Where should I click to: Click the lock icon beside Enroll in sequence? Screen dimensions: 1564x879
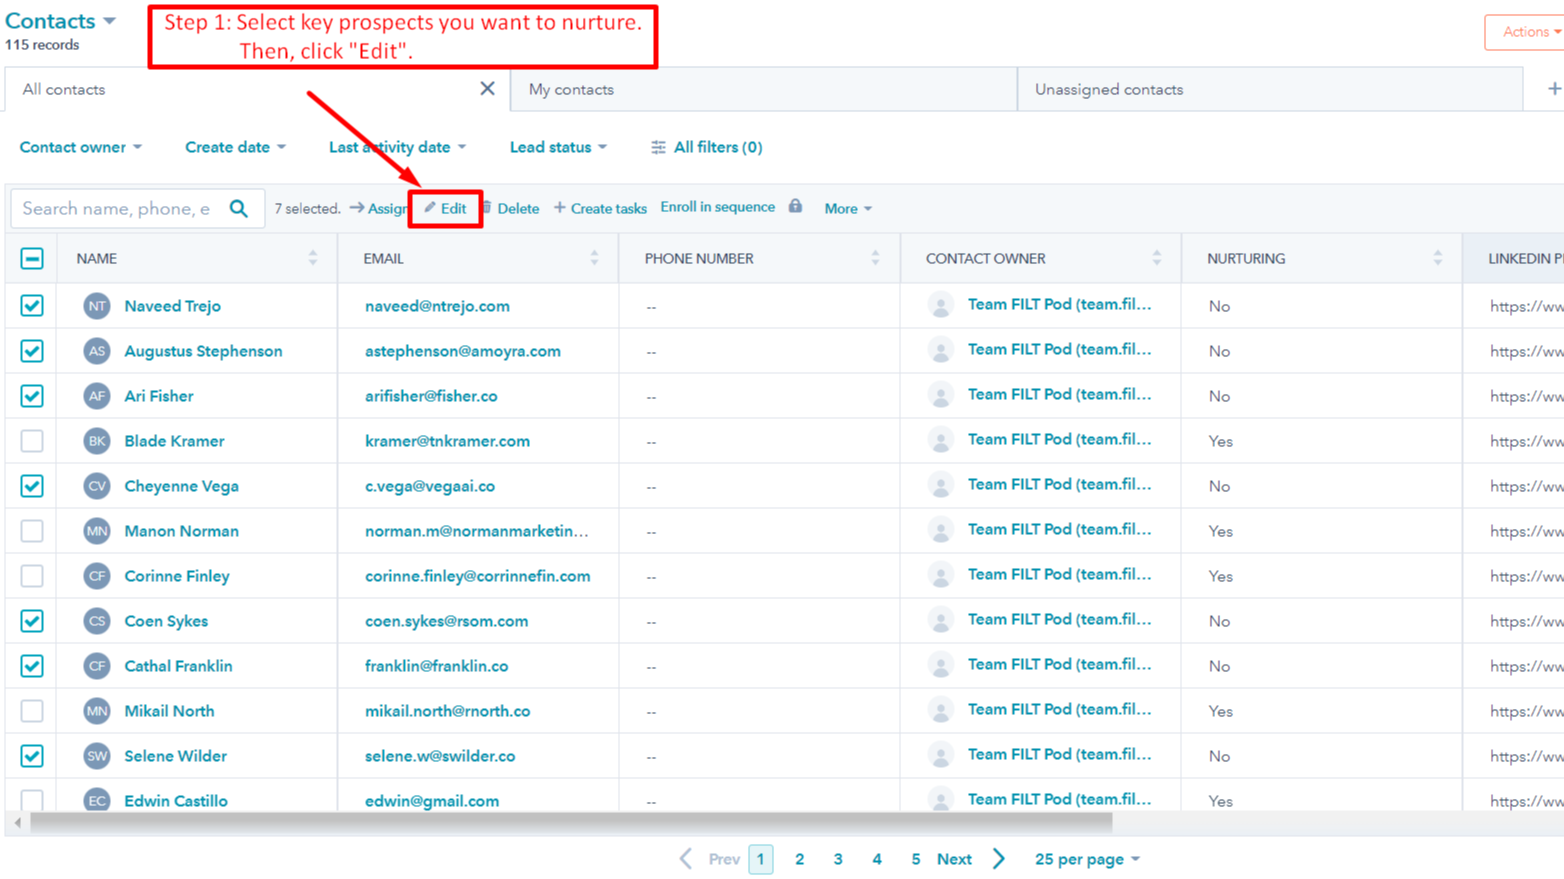[x=795, y=206]
